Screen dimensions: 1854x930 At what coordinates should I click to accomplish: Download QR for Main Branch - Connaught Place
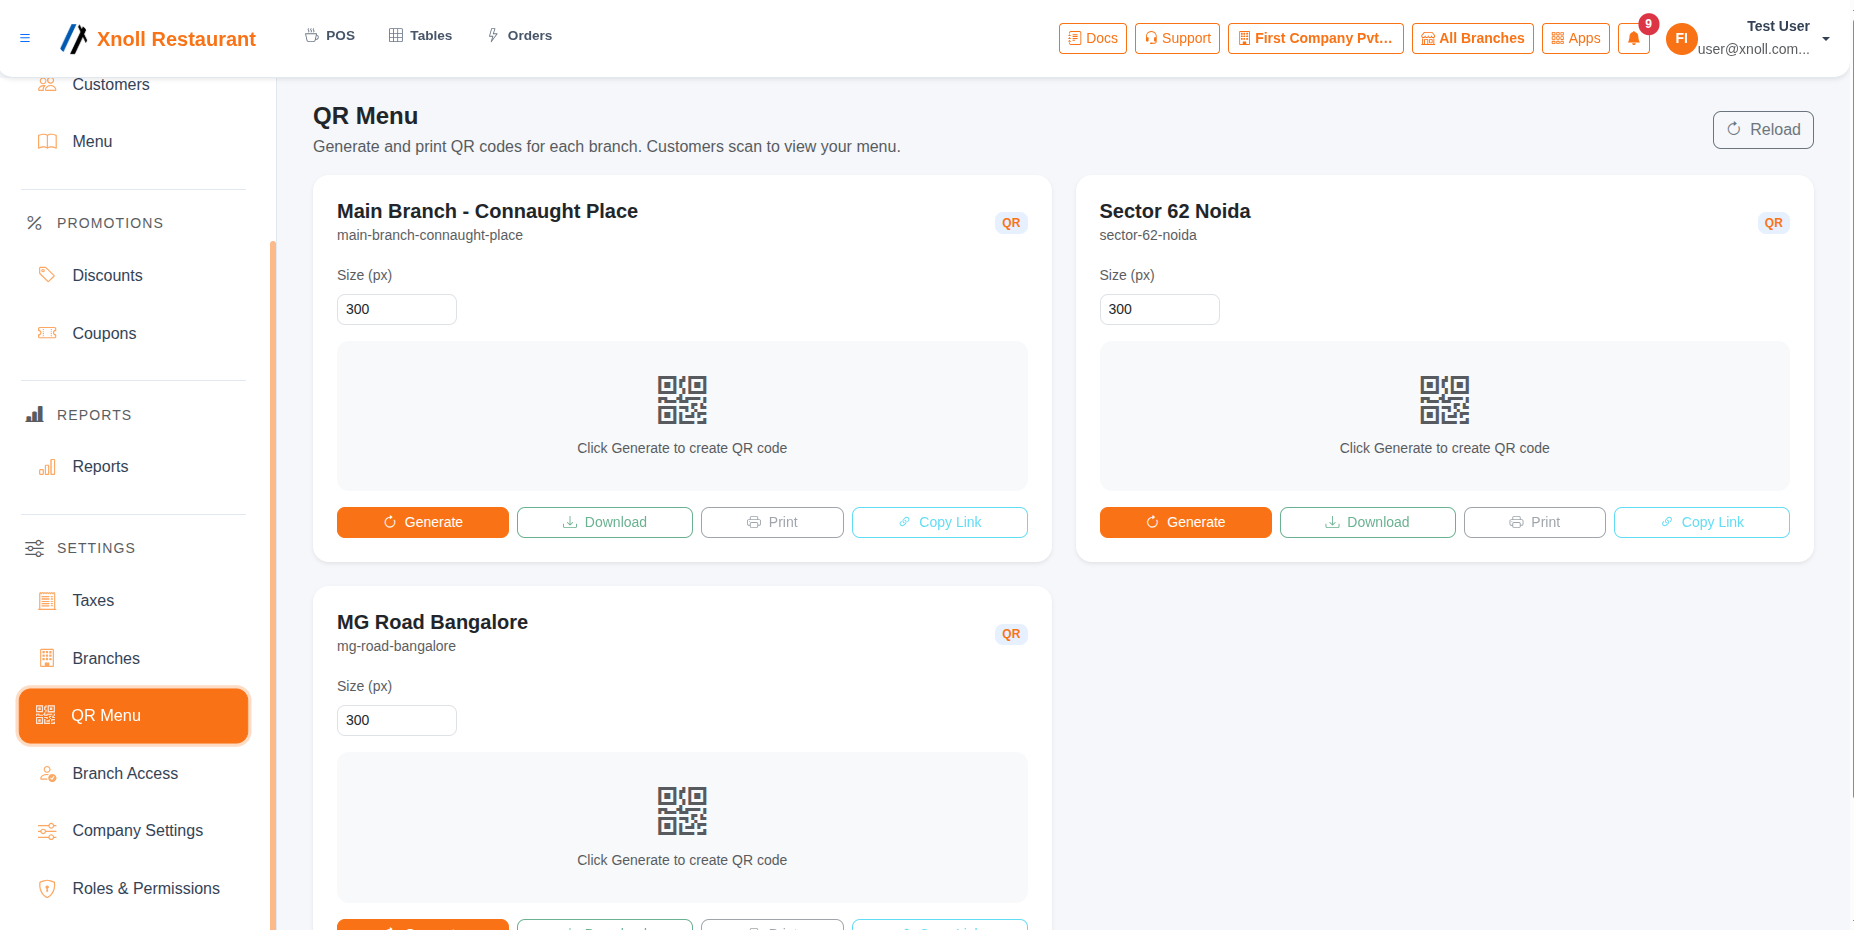click(605, 522)
